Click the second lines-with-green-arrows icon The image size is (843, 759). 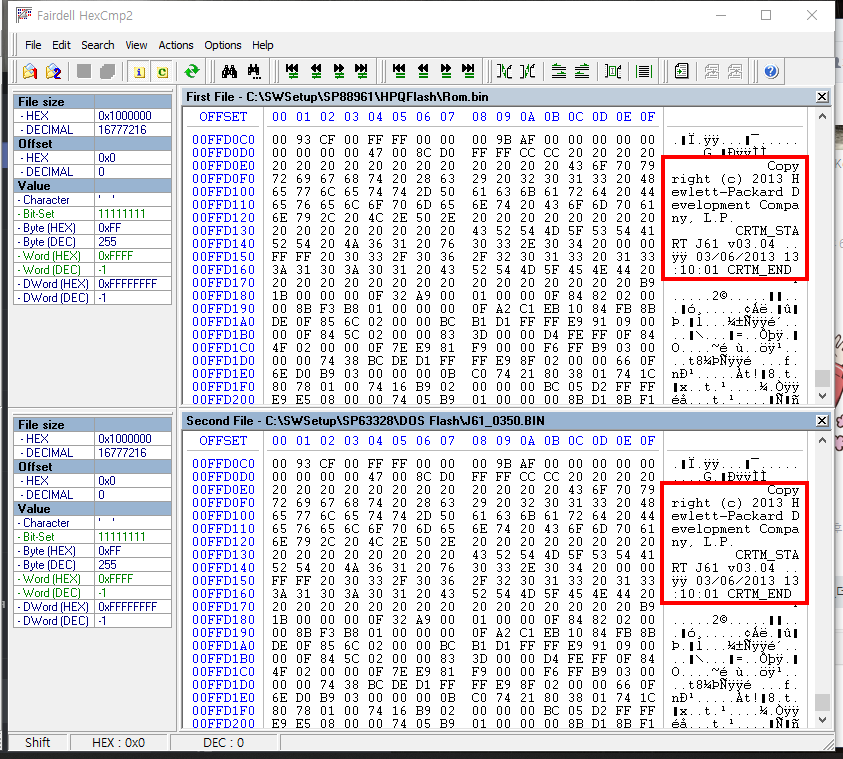[582, 71]
